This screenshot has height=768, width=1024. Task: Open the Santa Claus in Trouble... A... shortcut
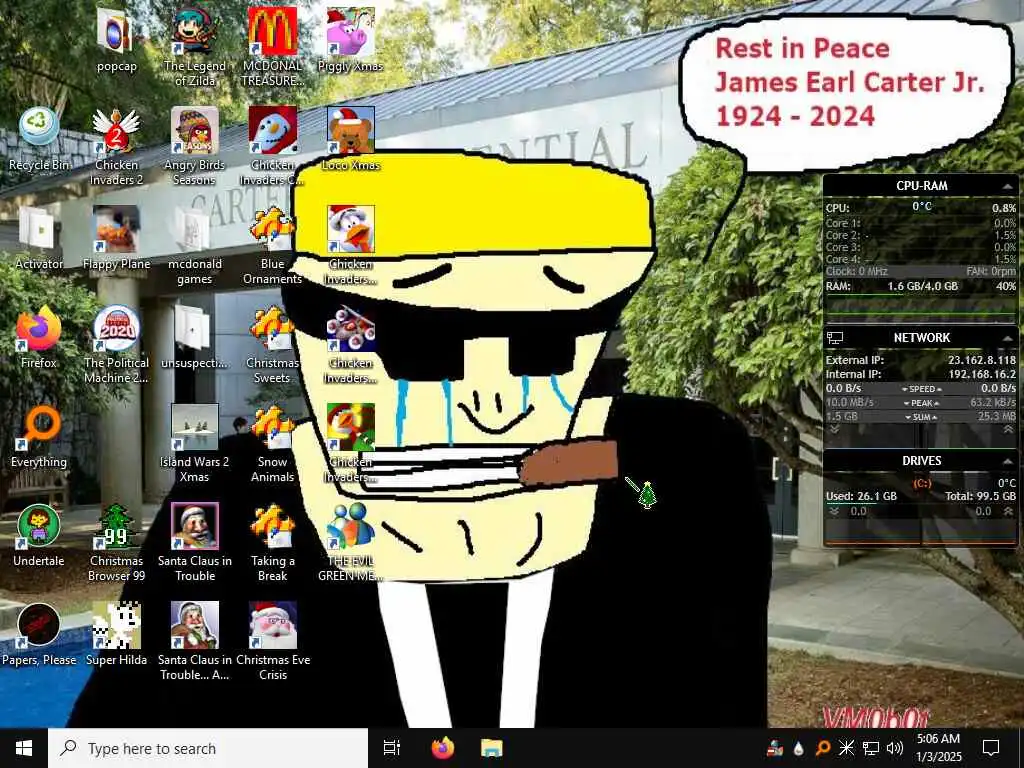pyautogui.click(x=195, y=641)
